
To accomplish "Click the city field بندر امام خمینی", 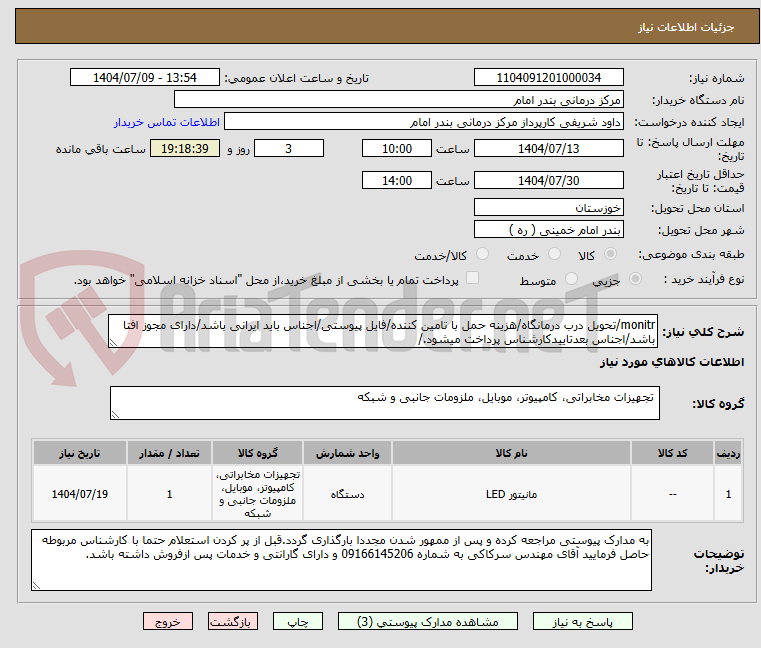I will [548, 229].
